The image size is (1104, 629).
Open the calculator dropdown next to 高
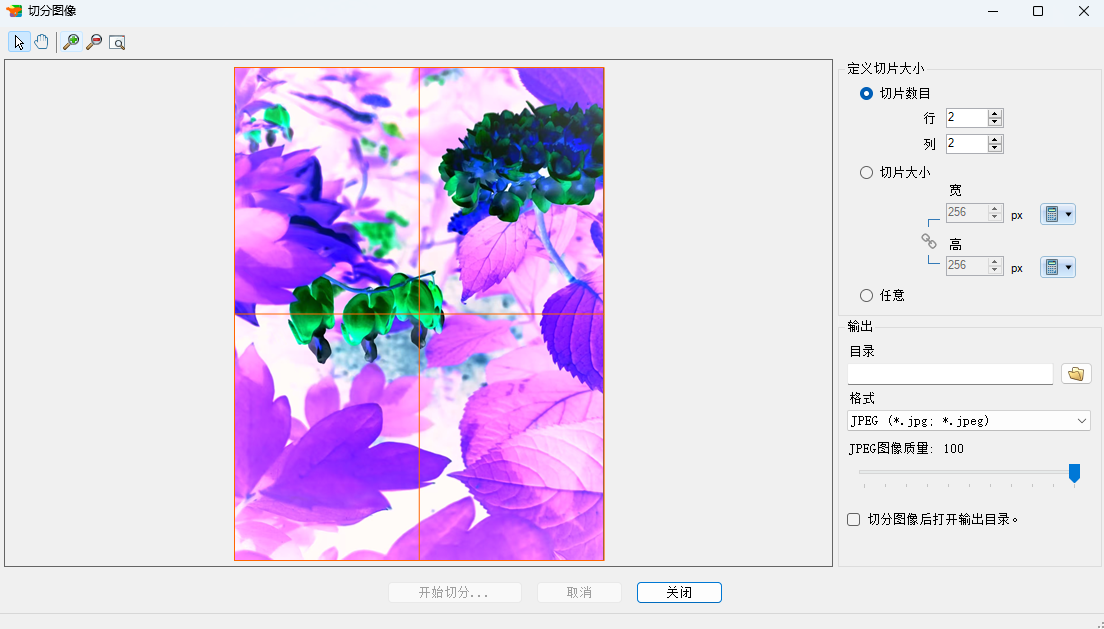tap(1058, 266)
